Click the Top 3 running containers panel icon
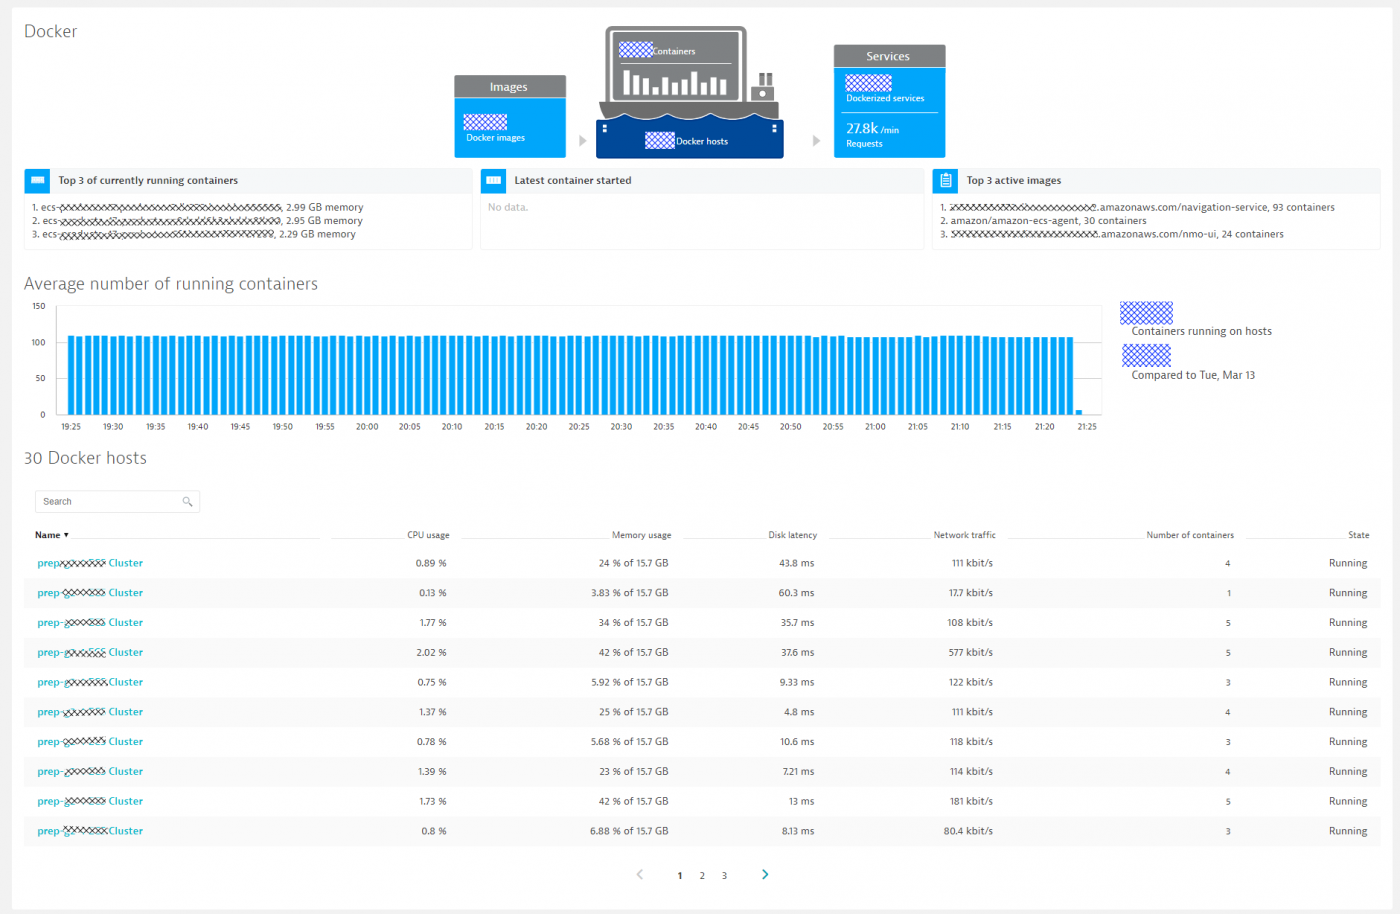 [37, 180]
